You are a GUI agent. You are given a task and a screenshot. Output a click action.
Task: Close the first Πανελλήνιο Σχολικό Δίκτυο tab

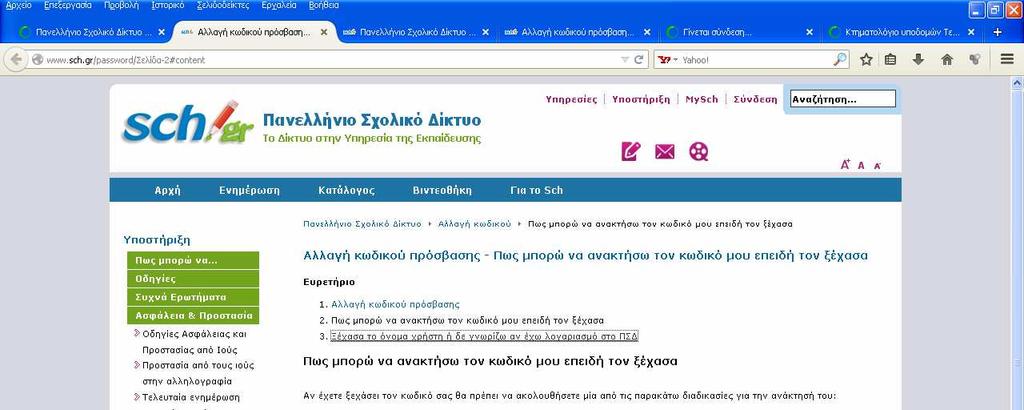click(161, 32)
